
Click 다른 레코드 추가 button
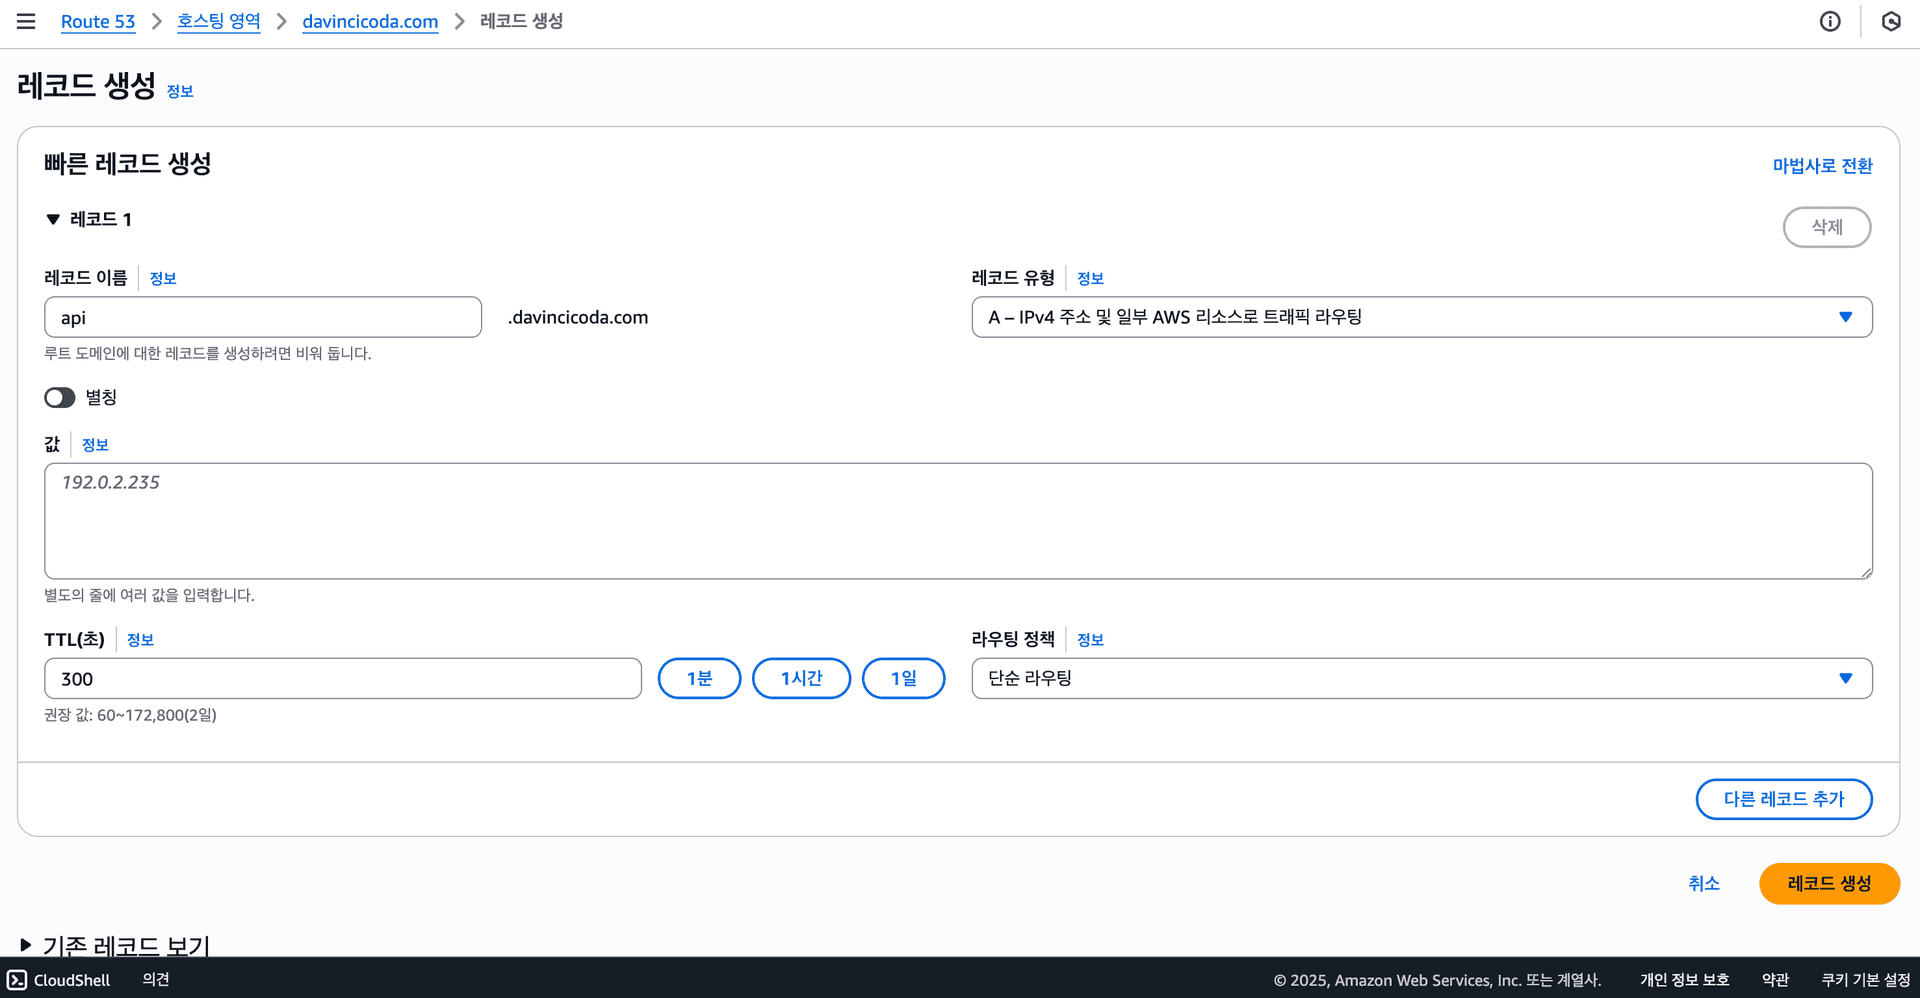point(1783,799)
